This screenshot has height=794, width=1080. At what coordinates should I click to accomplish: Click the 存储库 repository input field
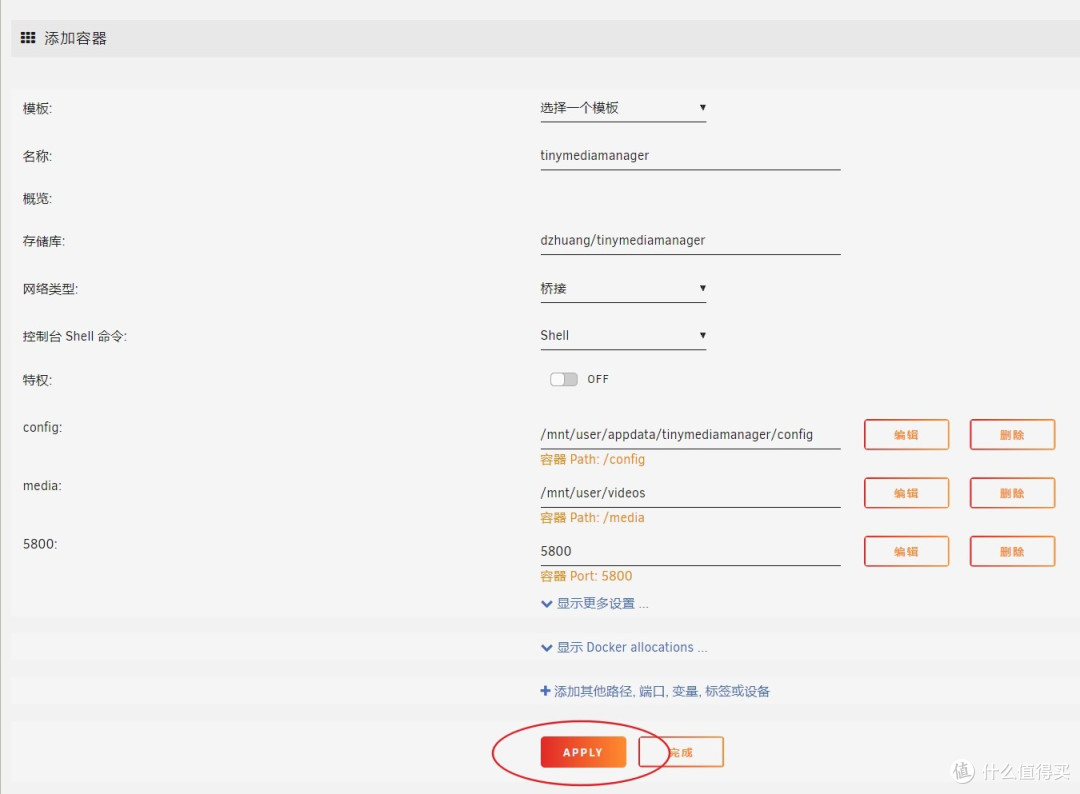[x=690, y=241]
